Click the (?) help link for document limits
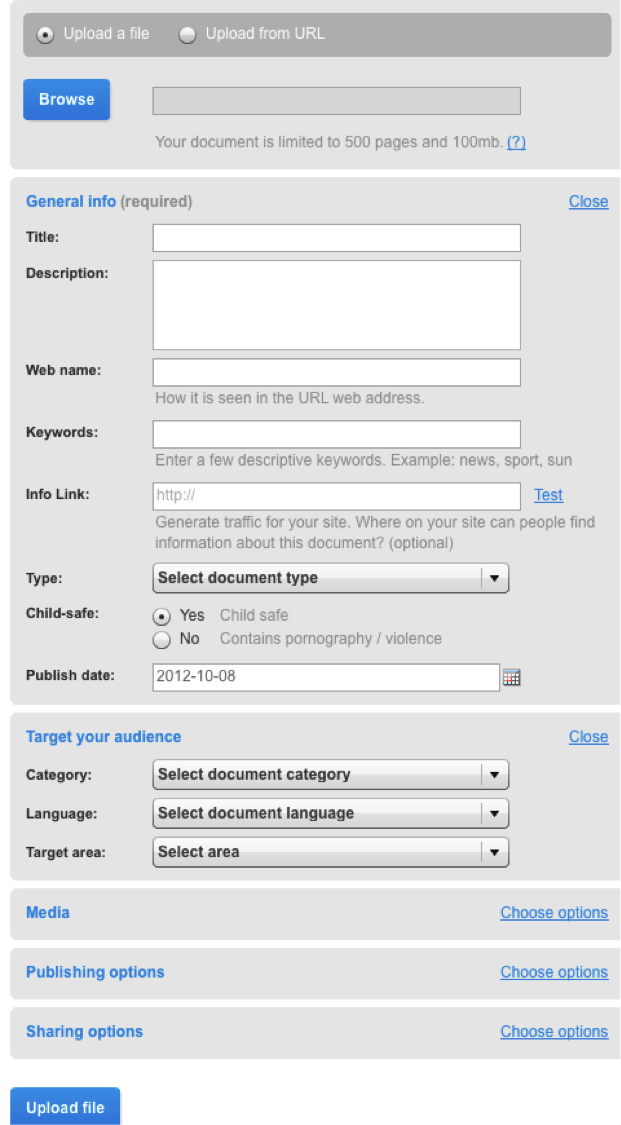Image resolution: width=621 pixels, height=1125 pixels. pos(516,142)
